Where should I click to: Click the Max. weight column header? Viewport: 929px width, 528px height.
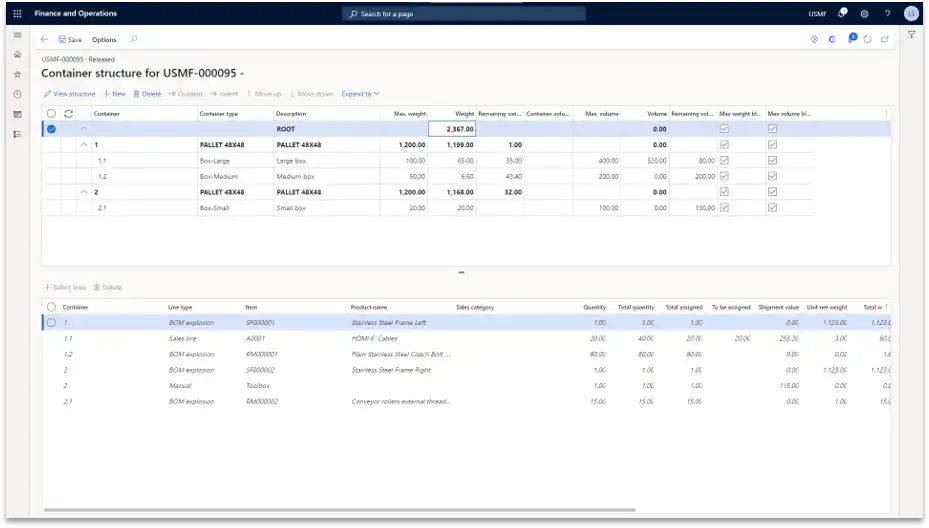click(409, 114)
